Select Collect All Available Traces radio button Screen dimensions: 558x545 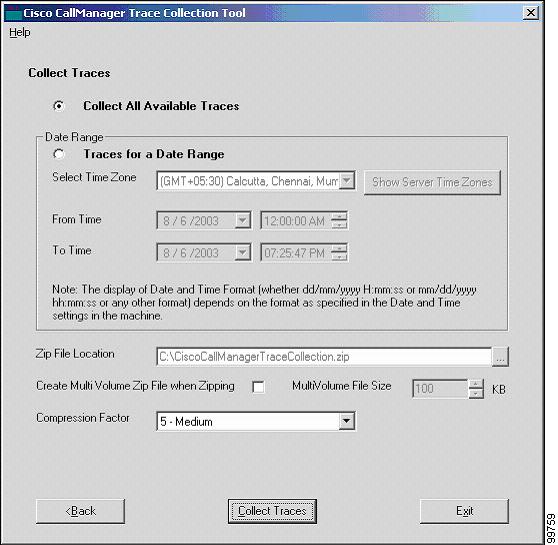click(59, 106)
